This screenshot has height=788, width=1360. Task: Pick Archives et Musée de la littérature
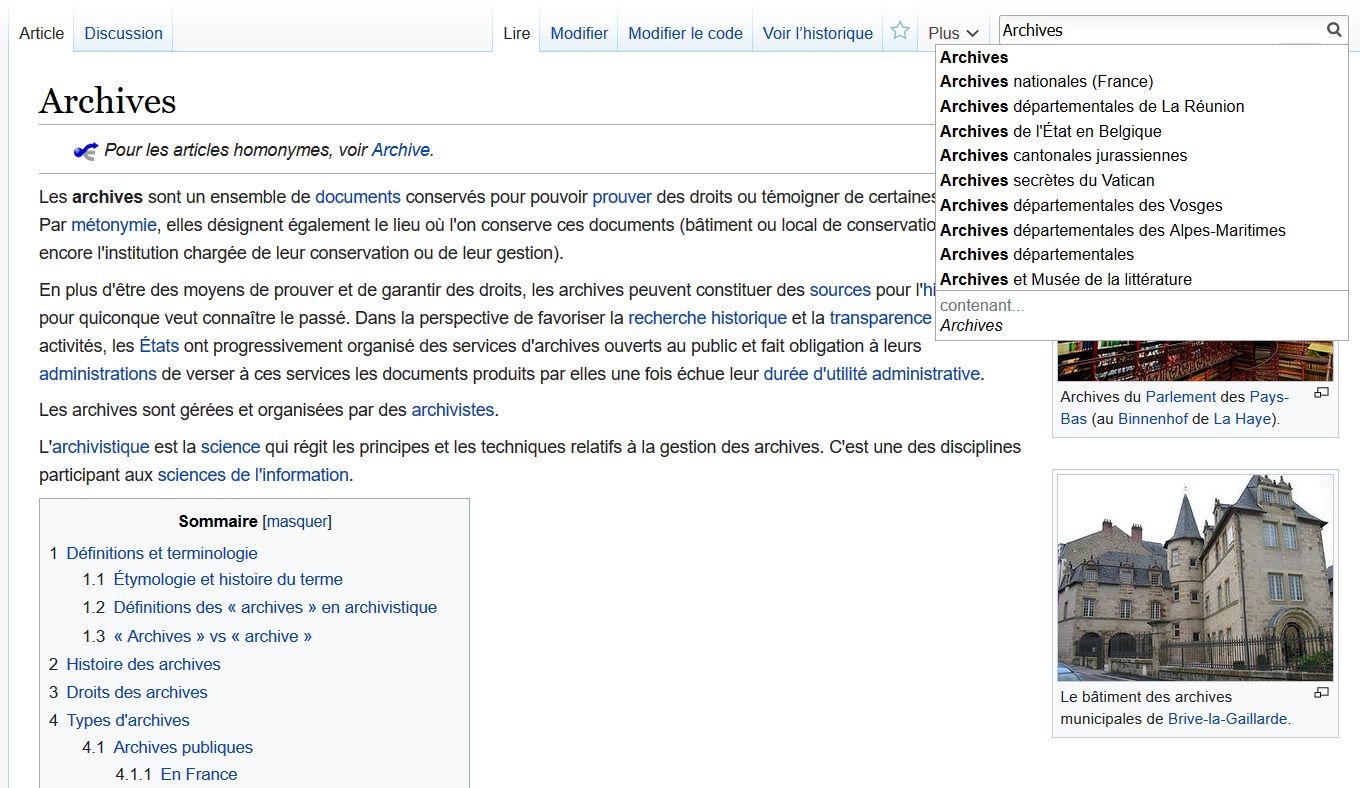pos(1142,279)
